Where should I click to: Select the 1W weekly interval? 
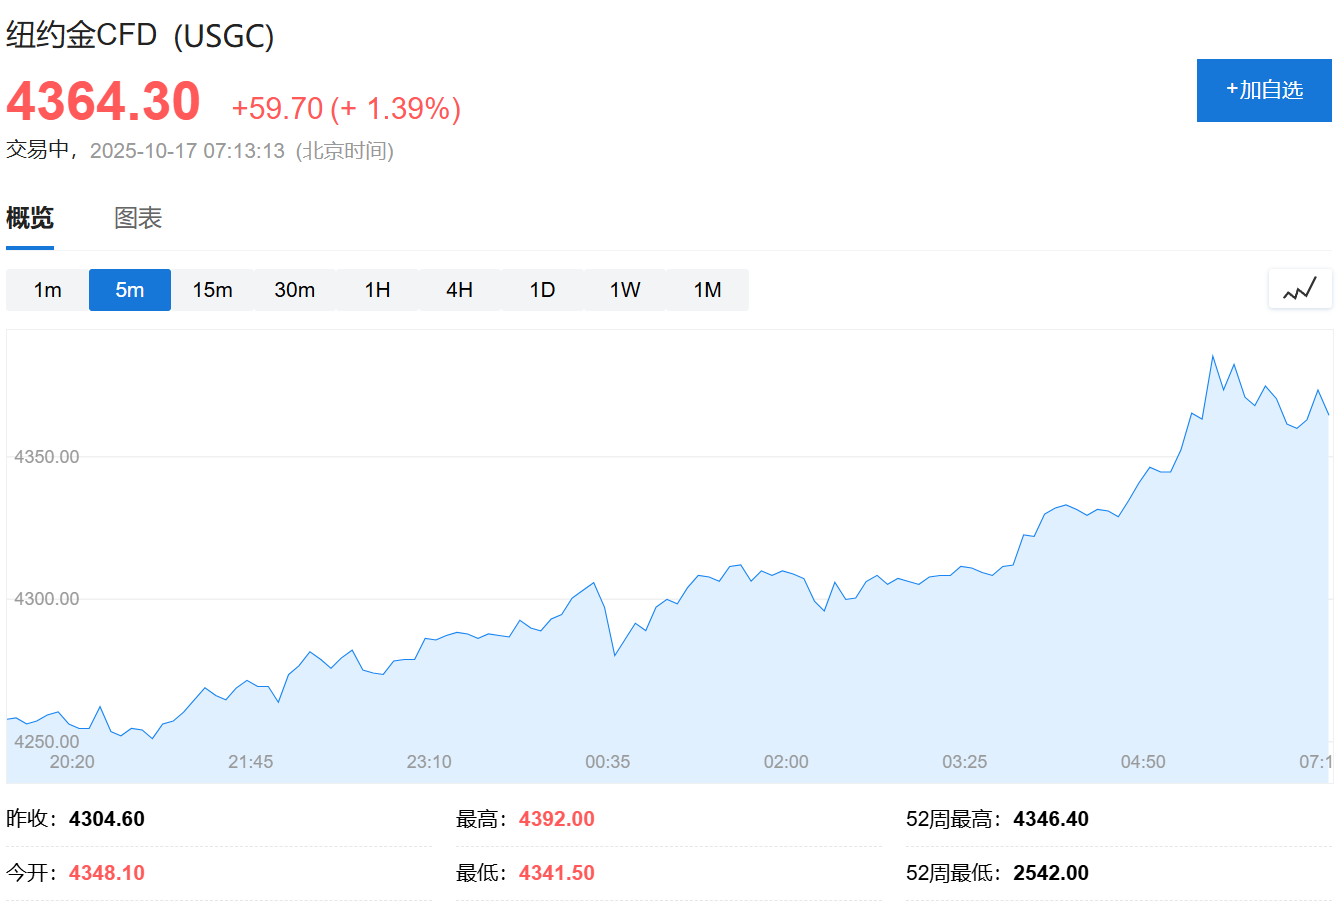point(625,290)
